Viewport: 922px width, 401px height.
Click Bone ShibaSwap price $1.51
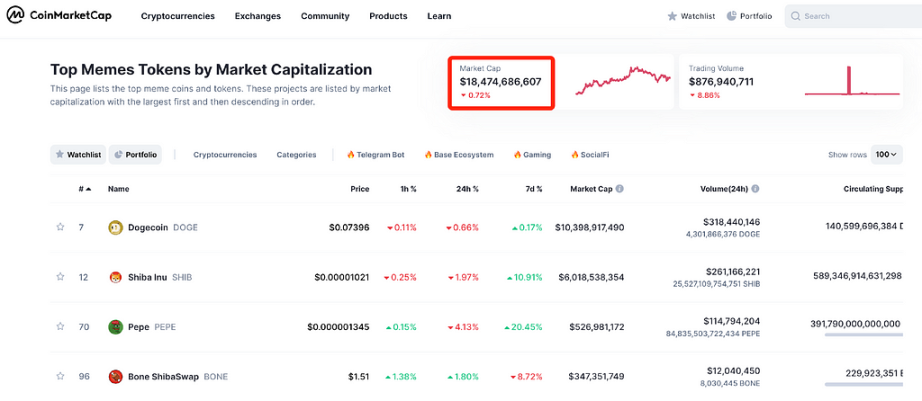pyautogui.click(x=358, y=376)
